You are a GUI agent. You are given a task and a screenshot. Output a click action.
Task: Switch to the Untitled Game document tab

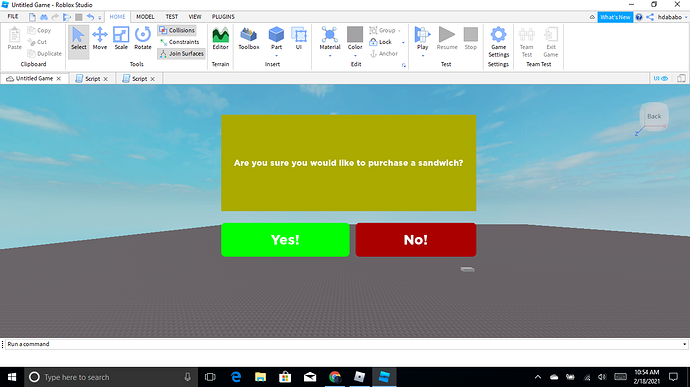(34, 78)
